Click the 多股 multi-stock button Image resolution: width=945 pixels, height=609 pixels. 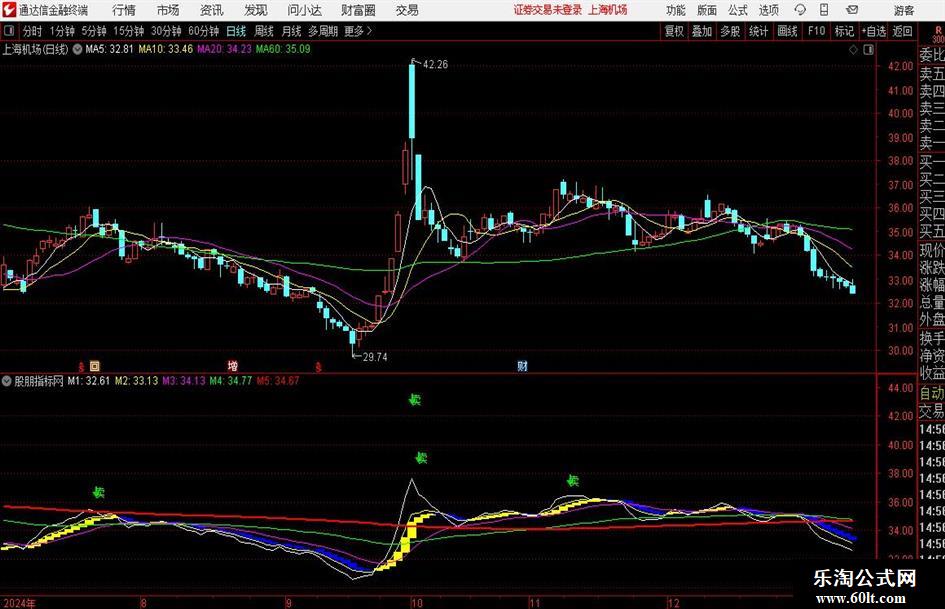(730, 31)
